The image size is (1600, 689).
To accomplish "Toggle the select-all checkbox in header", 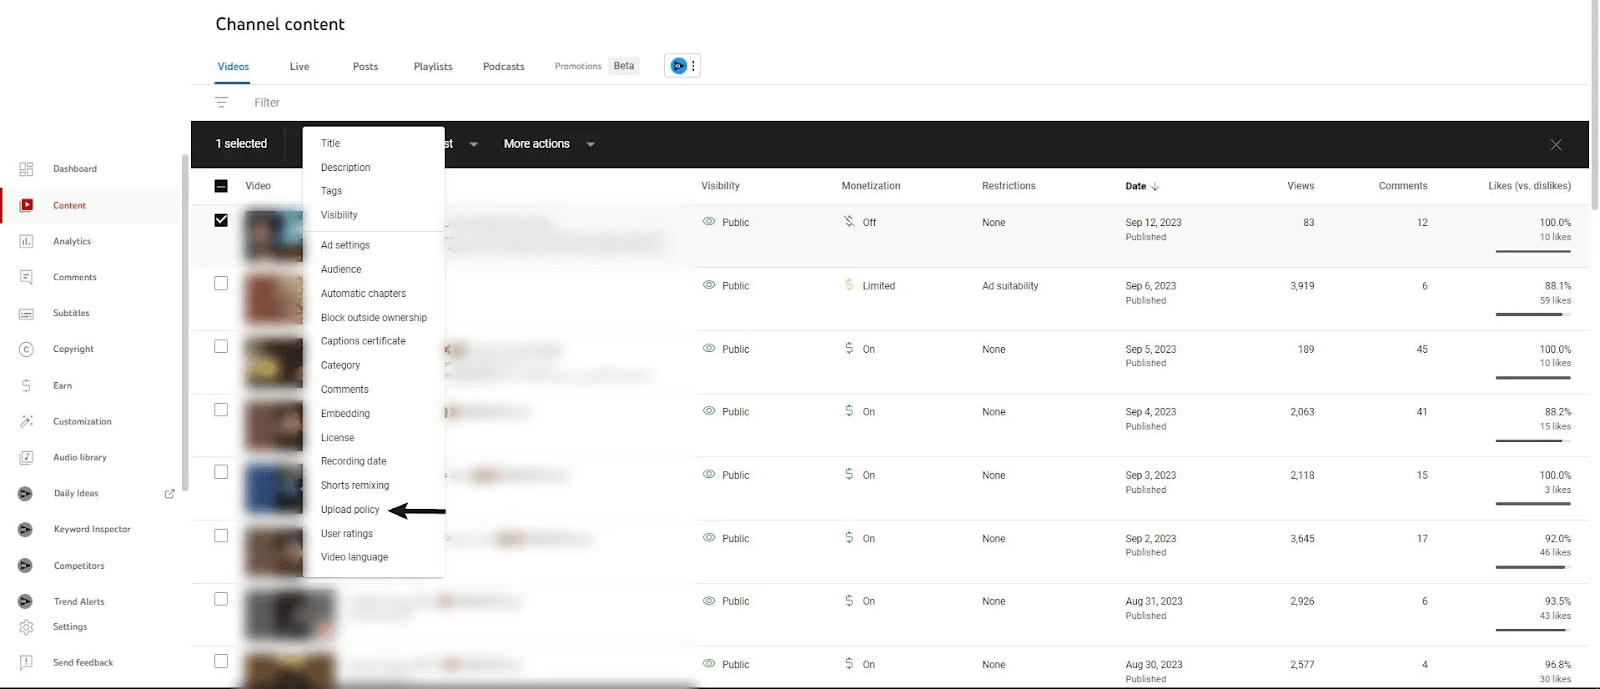I will (x=221, y=186).
